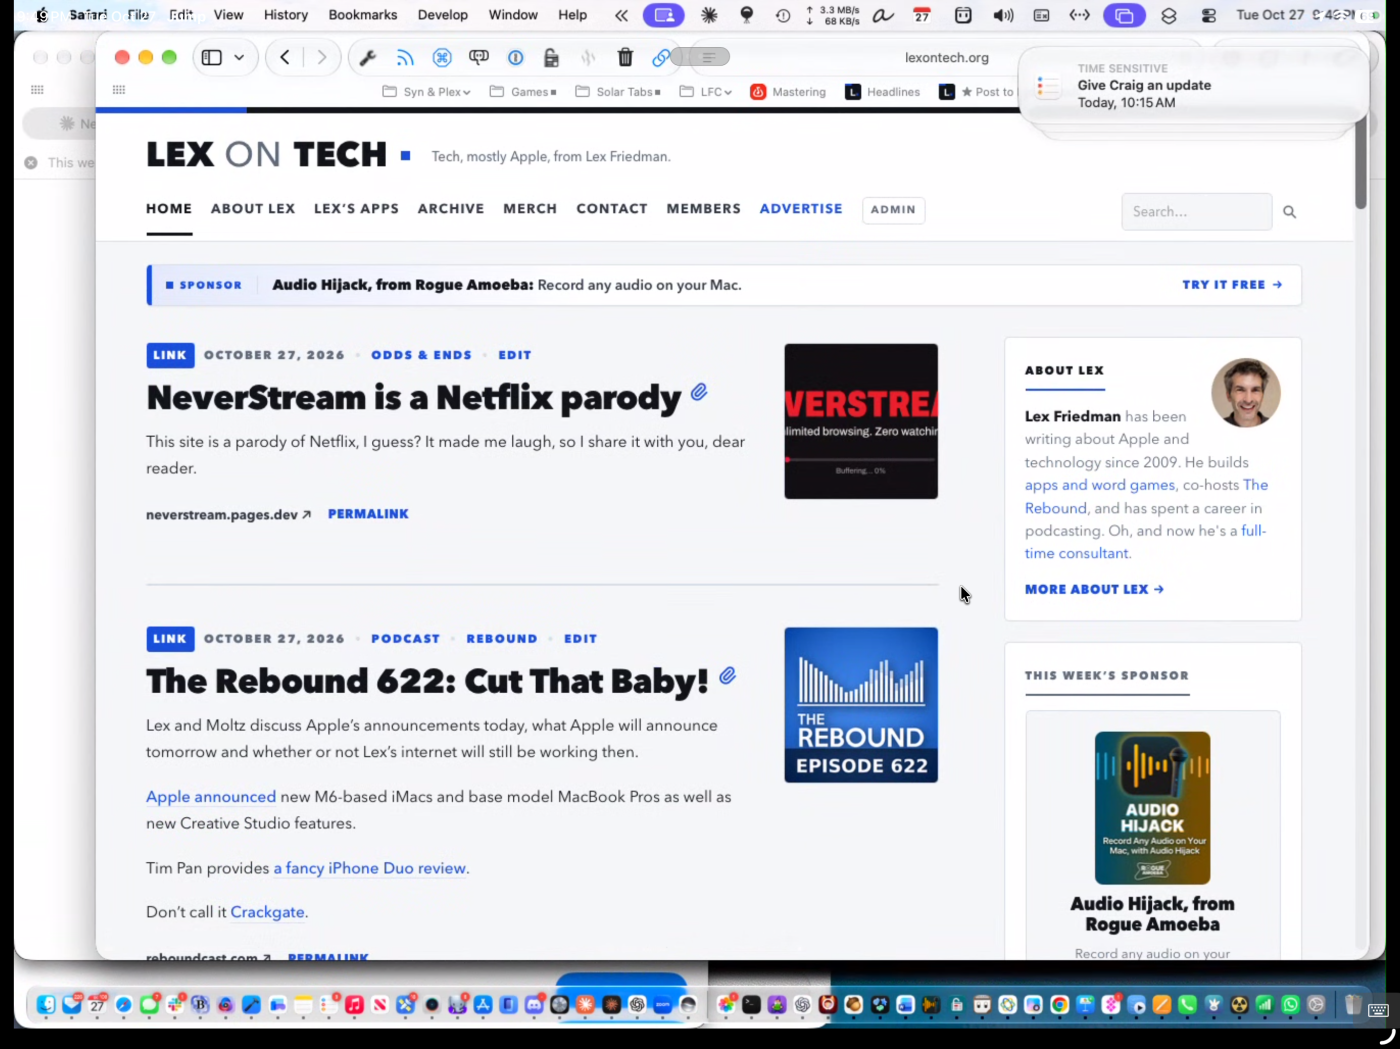Open the History menu
Screen dimensions: 1400x1049
286,15
